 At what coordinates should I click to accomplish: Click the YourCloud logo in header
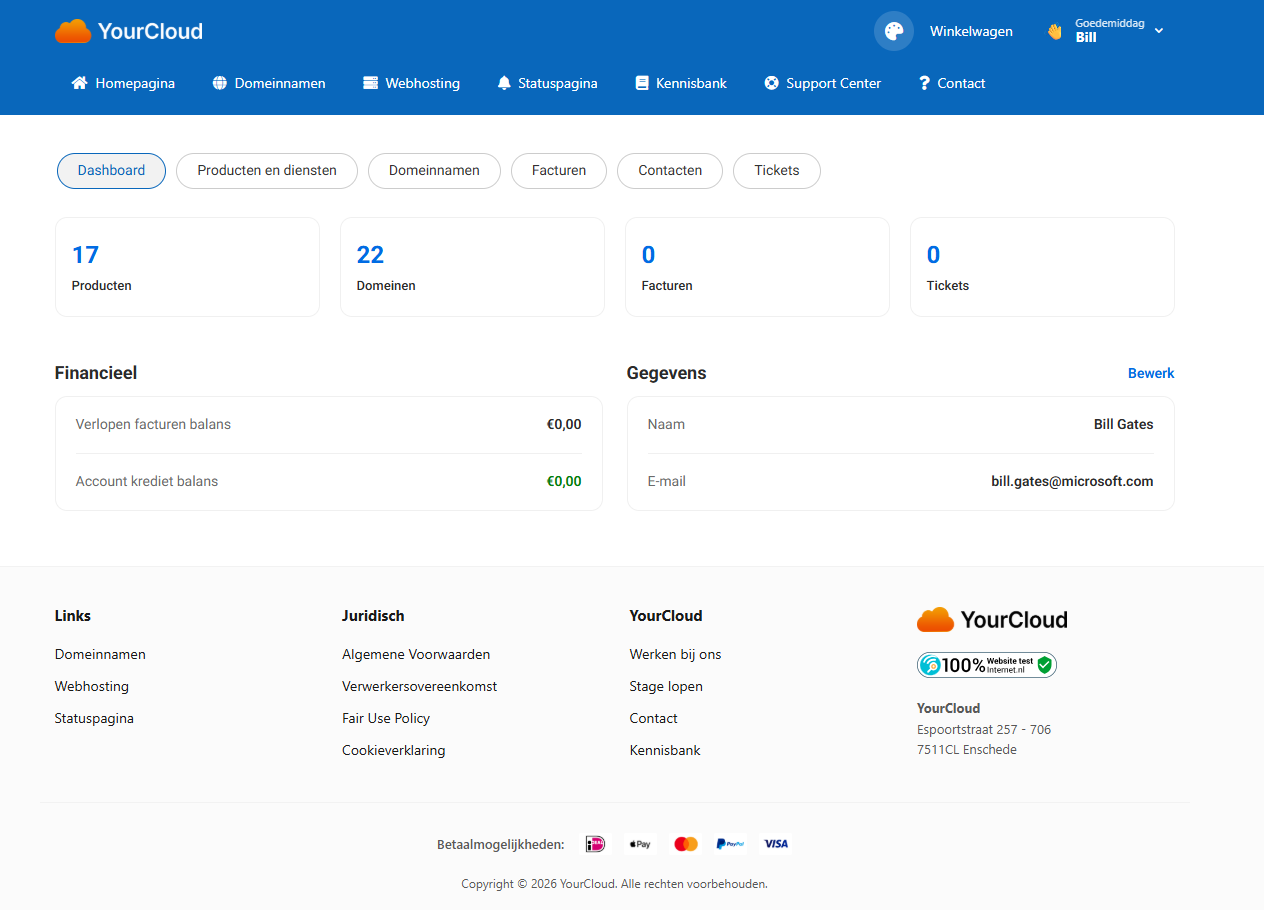(129, 31)
